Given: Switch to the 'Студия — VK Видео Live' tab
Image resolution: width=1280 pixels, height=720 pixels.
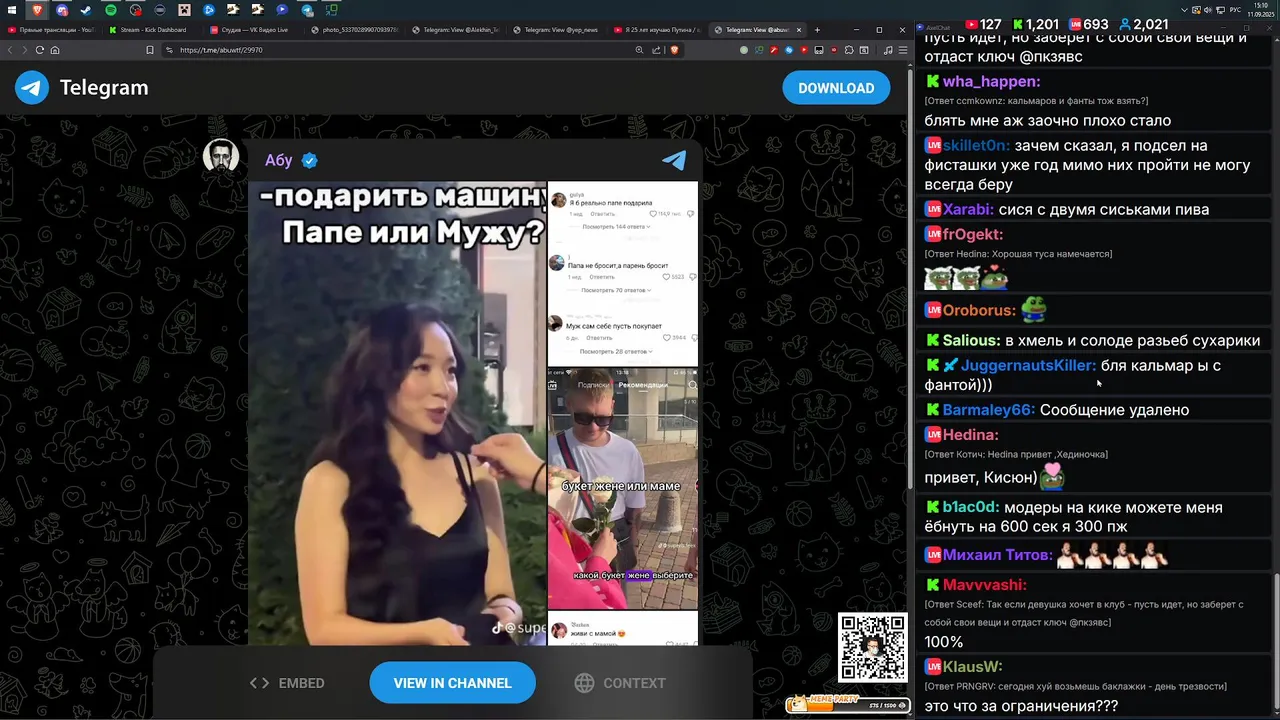Looking at the screenshot, I should click(254, 30).
